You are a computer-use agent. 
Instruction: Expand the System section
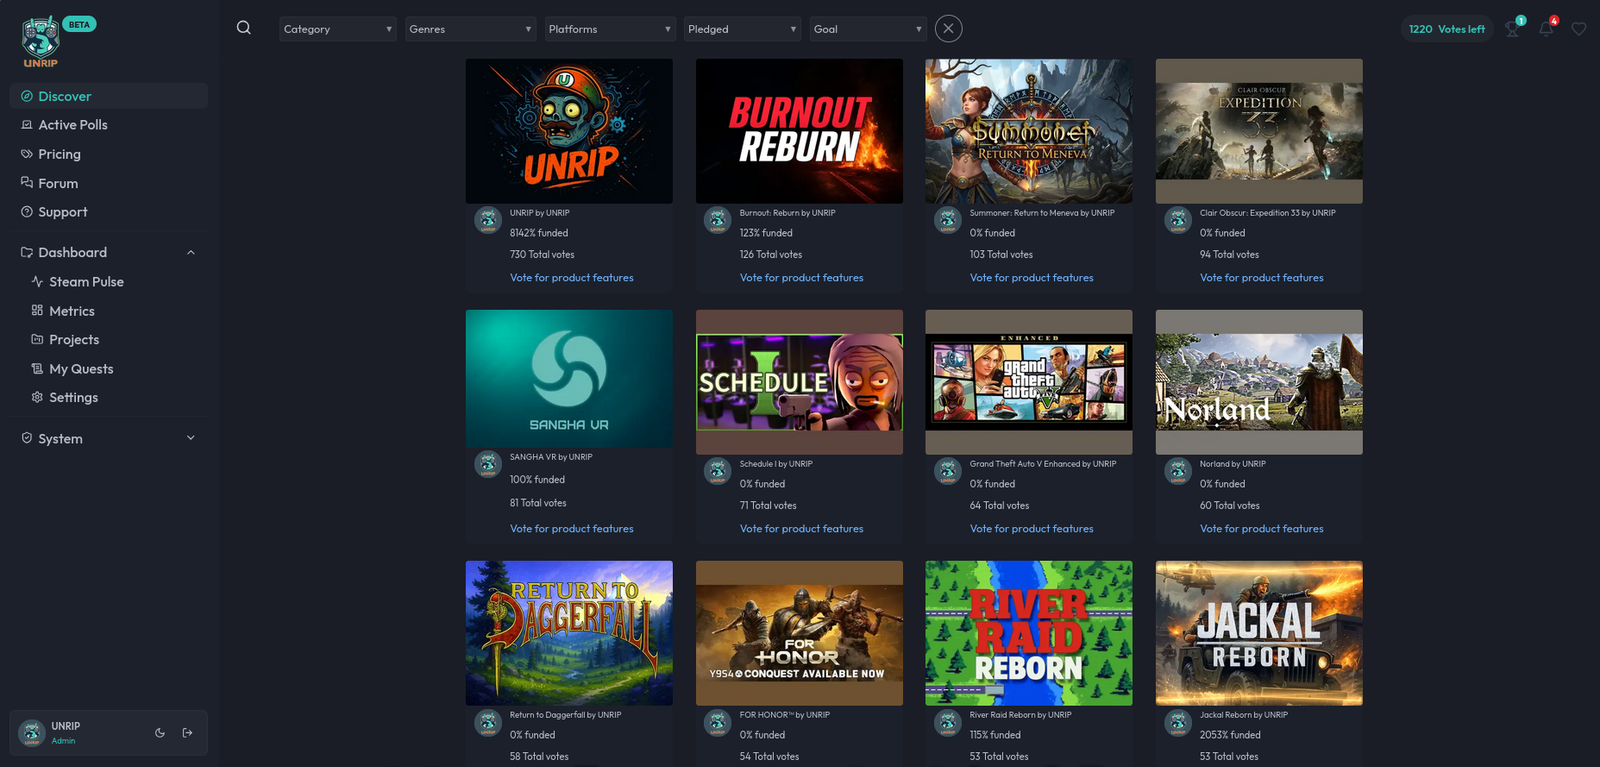pos(191,438)
